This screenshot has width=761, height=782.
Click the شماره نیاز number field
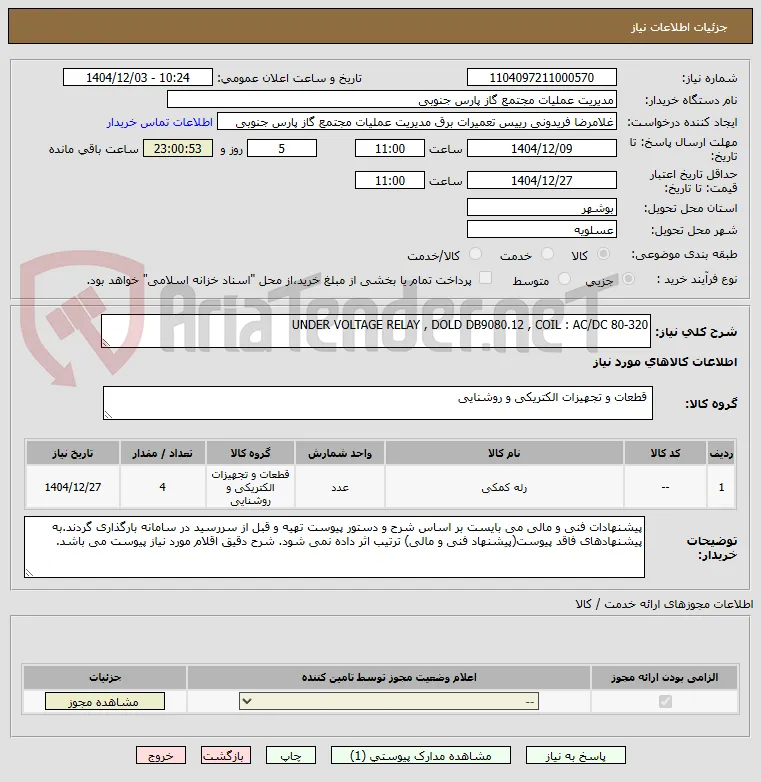click(x=542, y=78)
